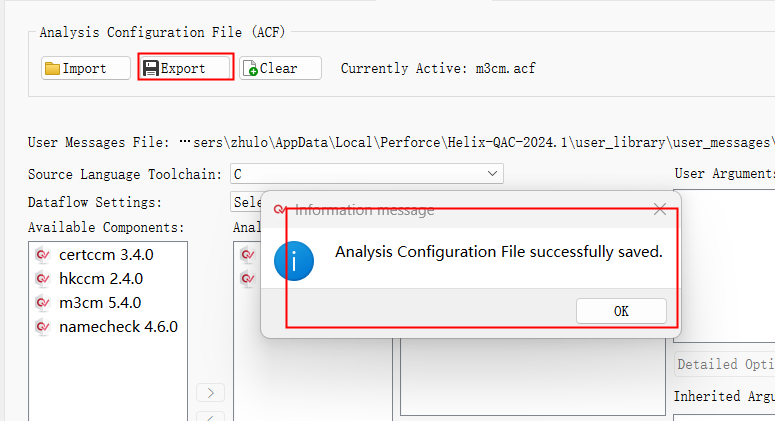
Task: Select hkccm 2.4.0 in Available Components
Action: 100,278
